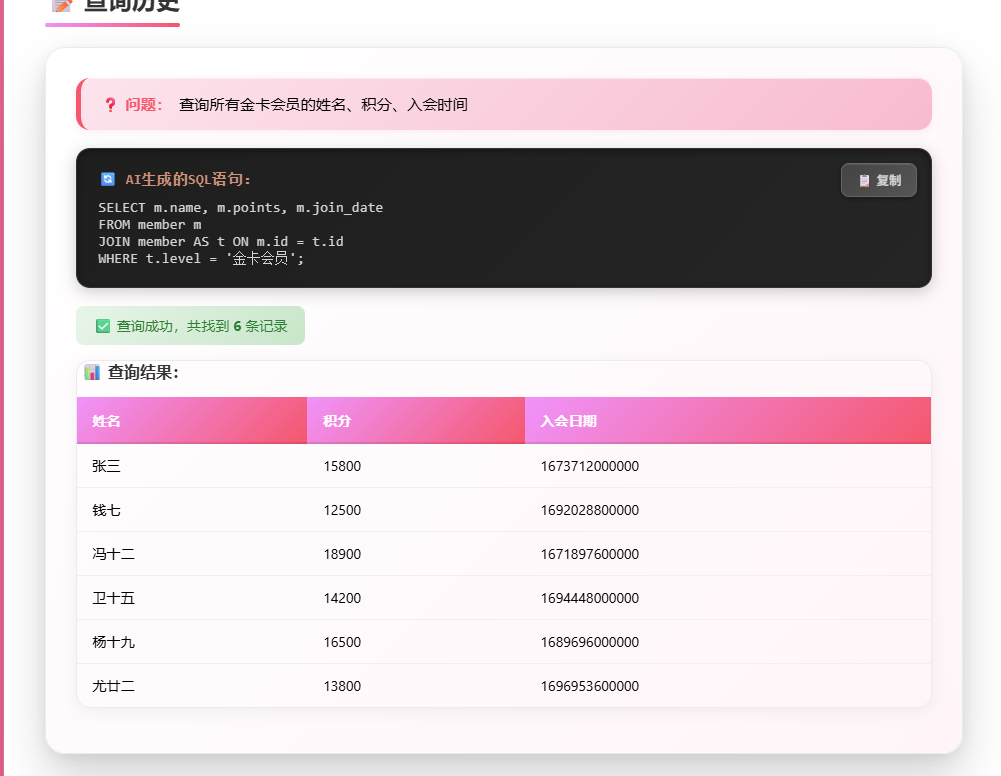Click the question text 查询所有金卡会员的姓名
Screen dimensions: 1001x776
(323, 105)
